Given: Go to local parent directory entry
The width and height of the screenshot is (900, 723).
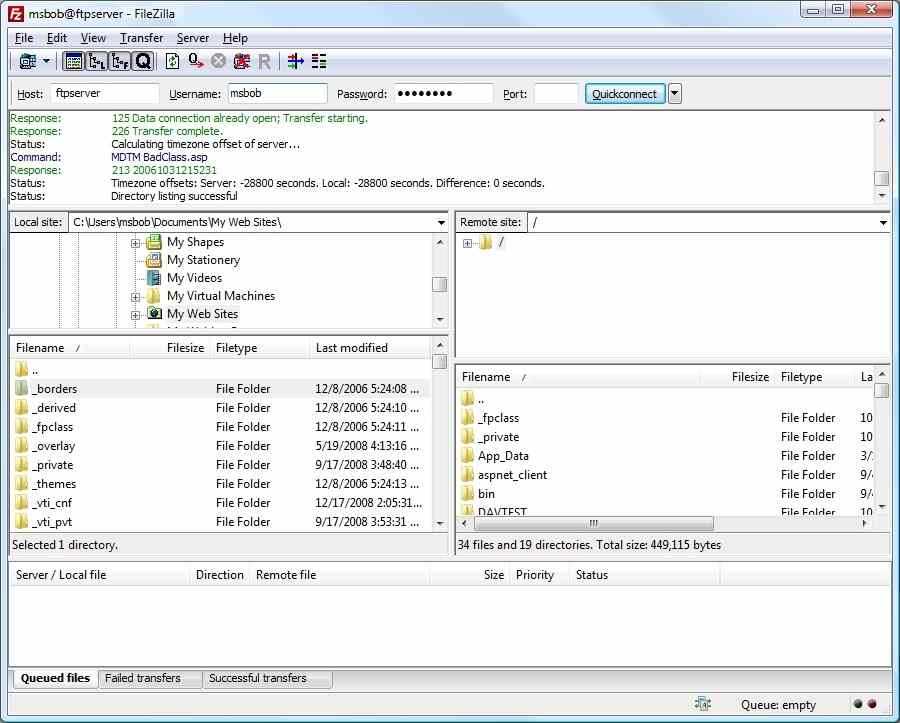Looking at the screenshot, I should tap(219, 370).
